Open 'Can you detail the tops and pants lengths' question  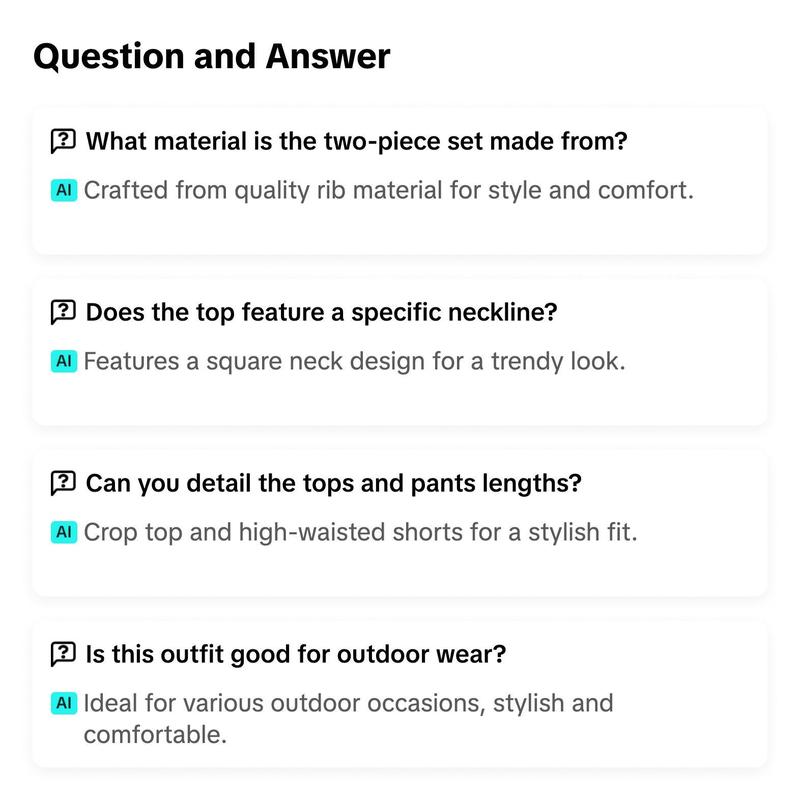(333, 483)
